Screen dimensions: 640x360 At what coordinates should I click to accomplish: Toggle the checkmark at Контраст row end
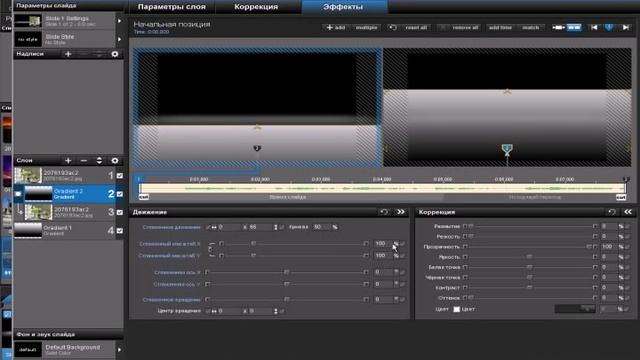pos(627,287)
